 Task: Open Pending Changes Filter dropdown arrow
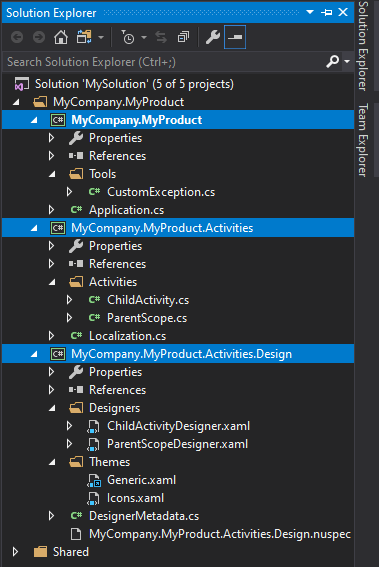[x=144, y=37]
